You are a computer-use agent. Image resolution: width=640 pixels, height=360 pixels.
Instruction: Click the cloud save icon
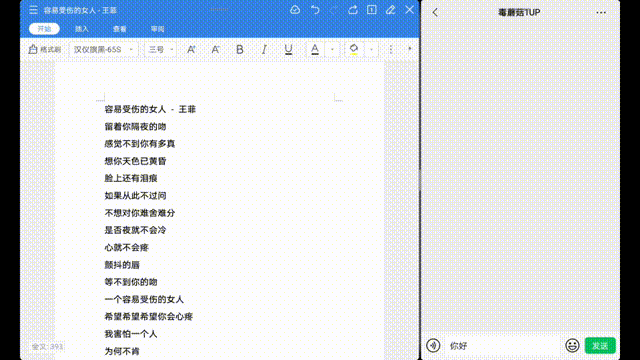[295, 10]
